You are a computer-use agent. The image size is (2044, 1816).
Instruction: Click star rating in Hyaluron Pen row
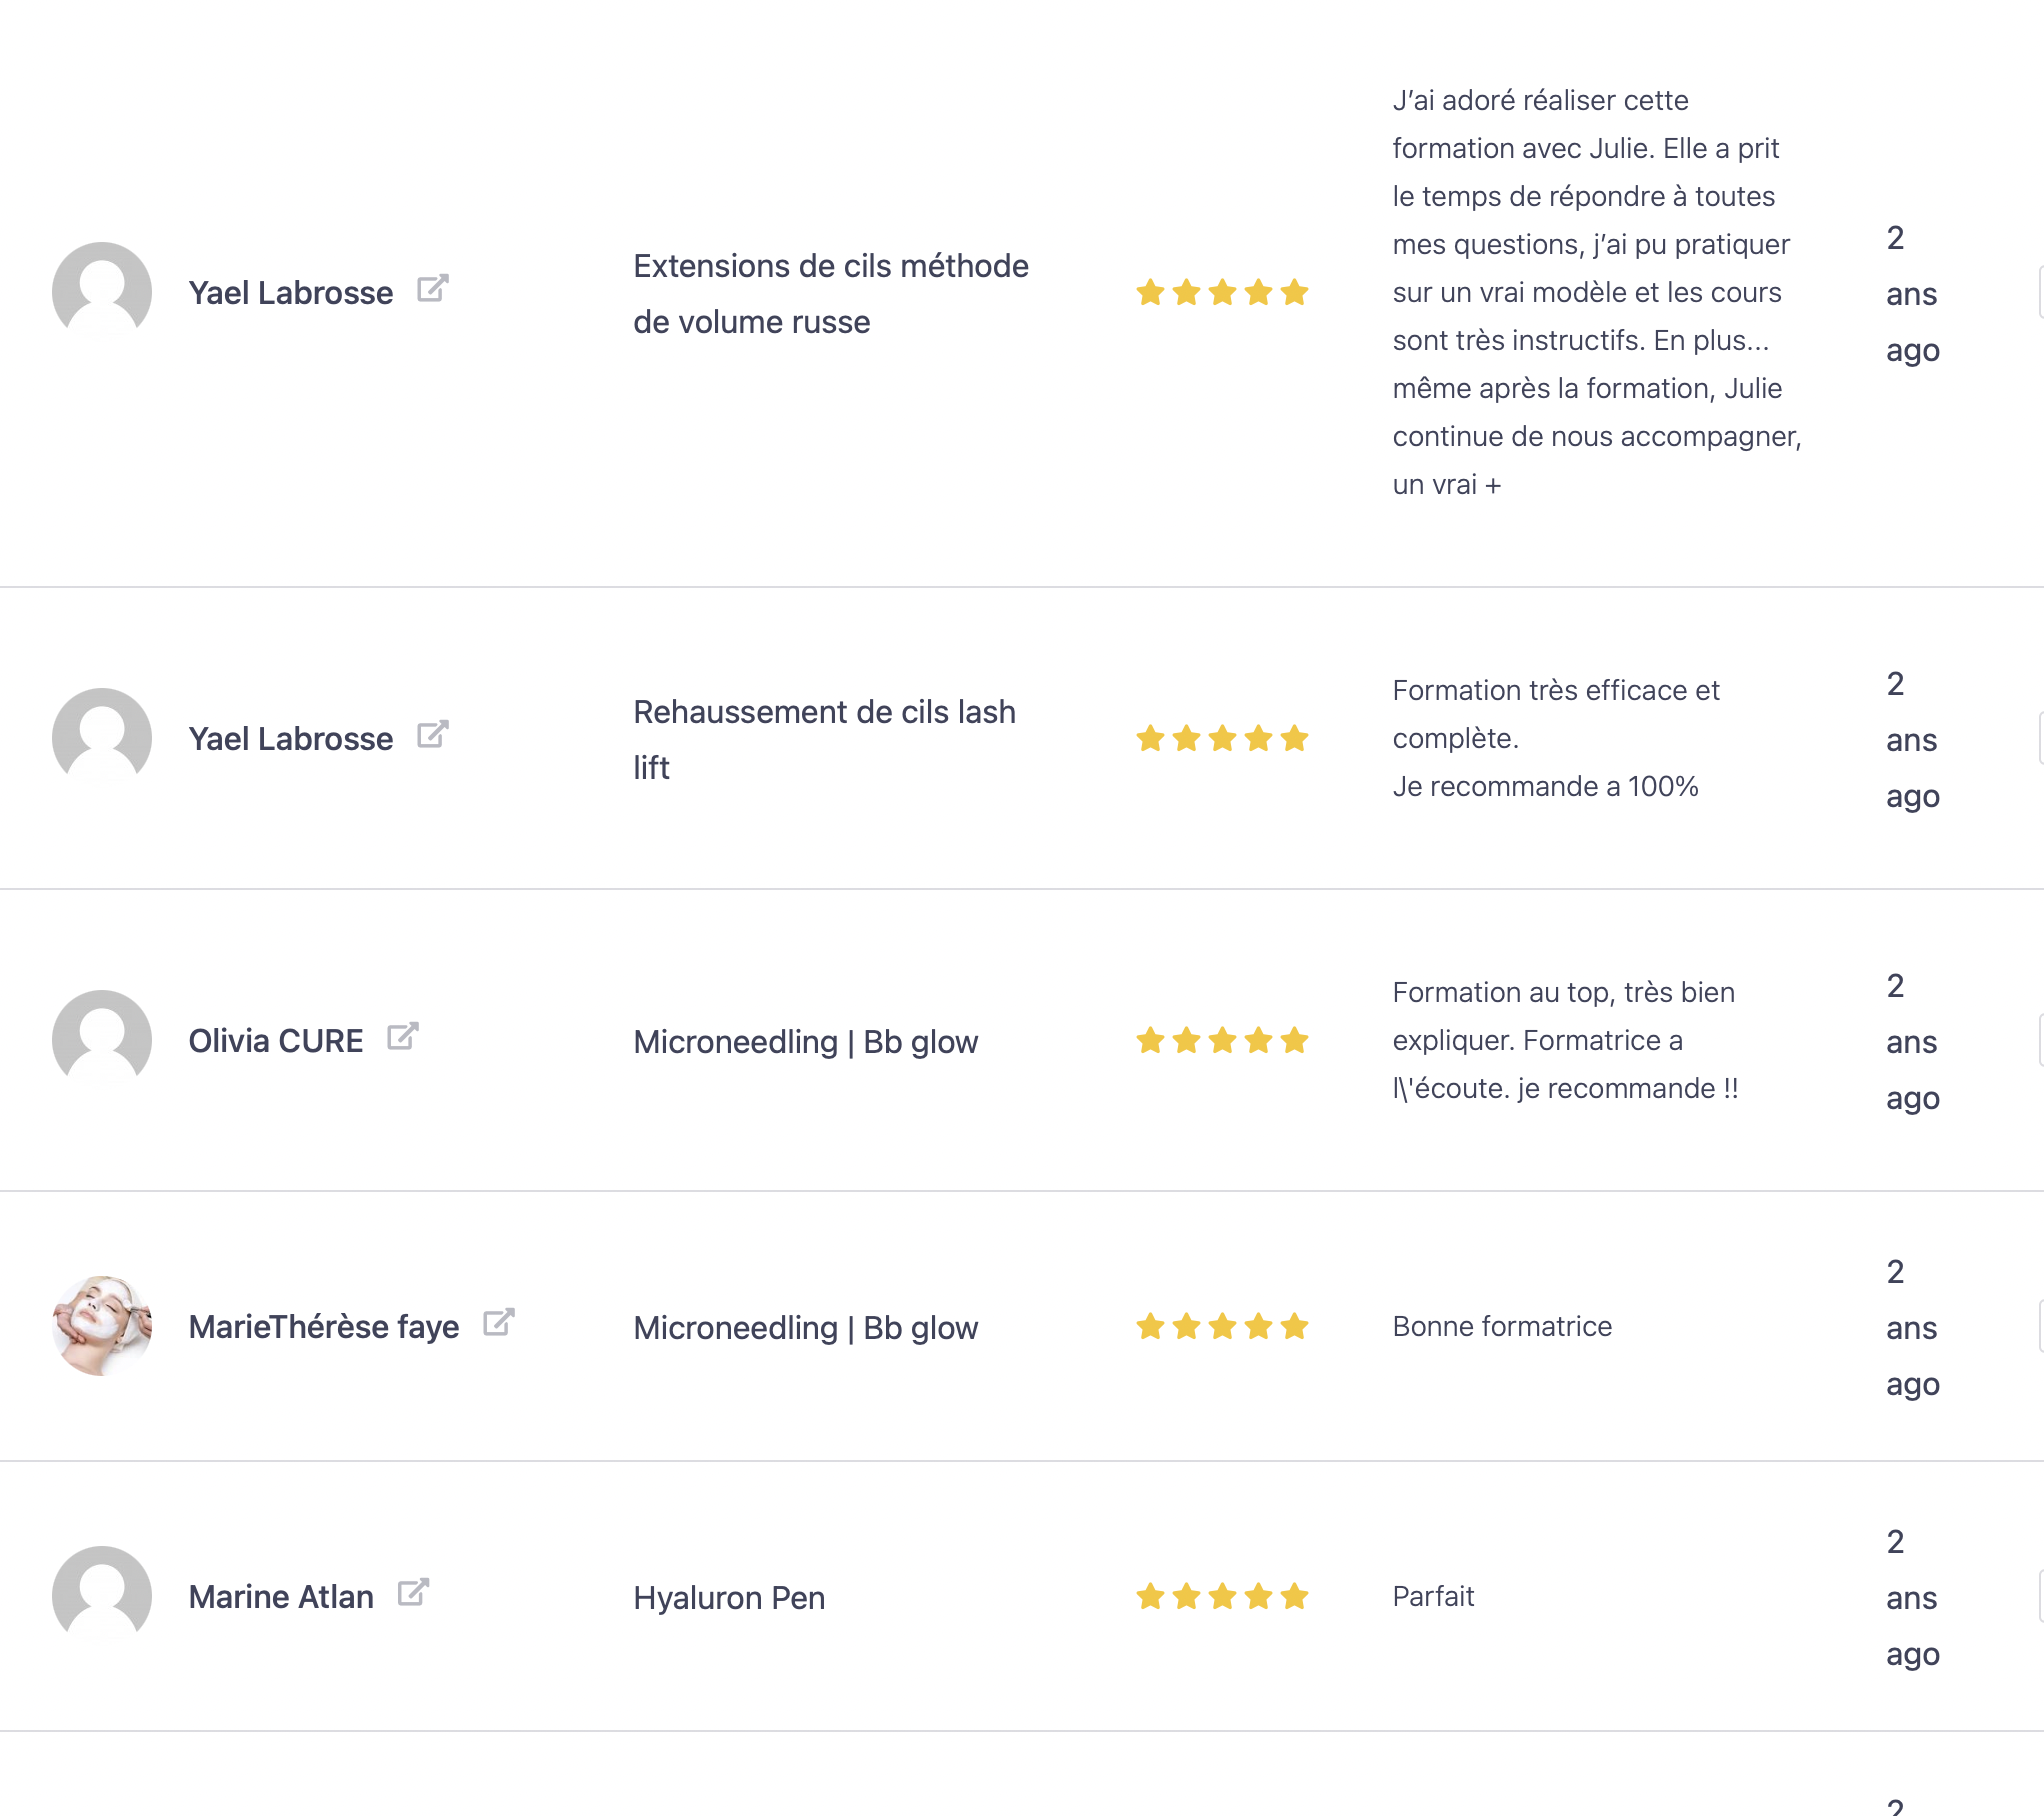point(1222,1597)
